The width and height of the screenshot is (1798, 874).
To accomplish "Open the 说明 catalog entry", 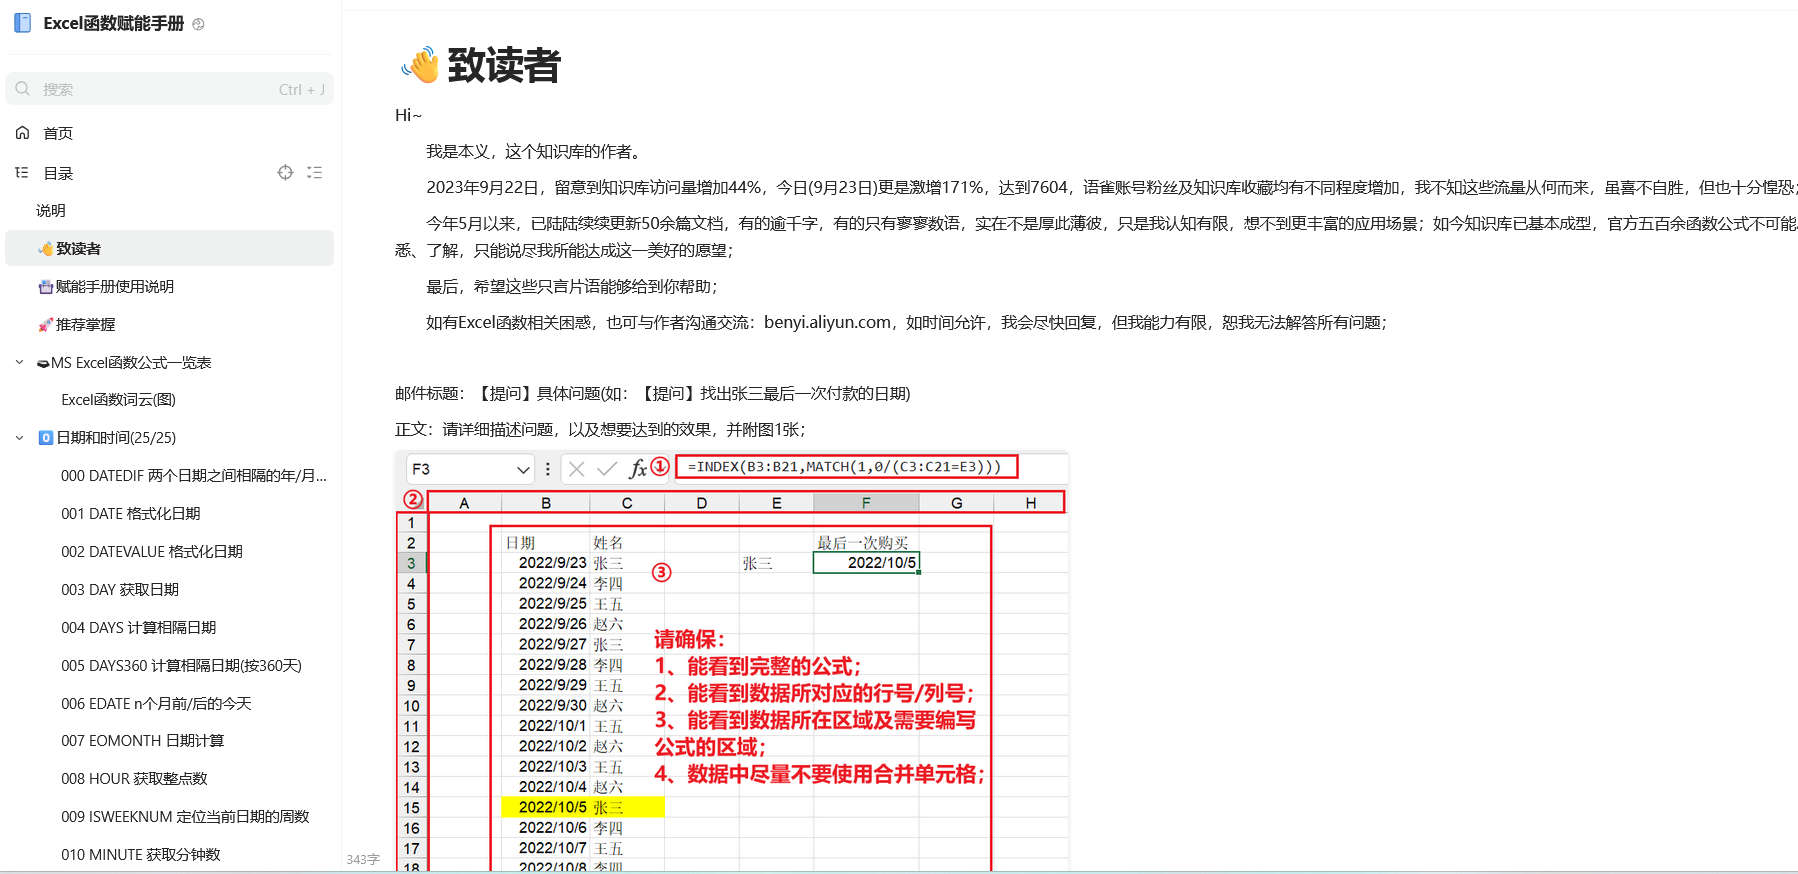I will [x=51, y=211].
